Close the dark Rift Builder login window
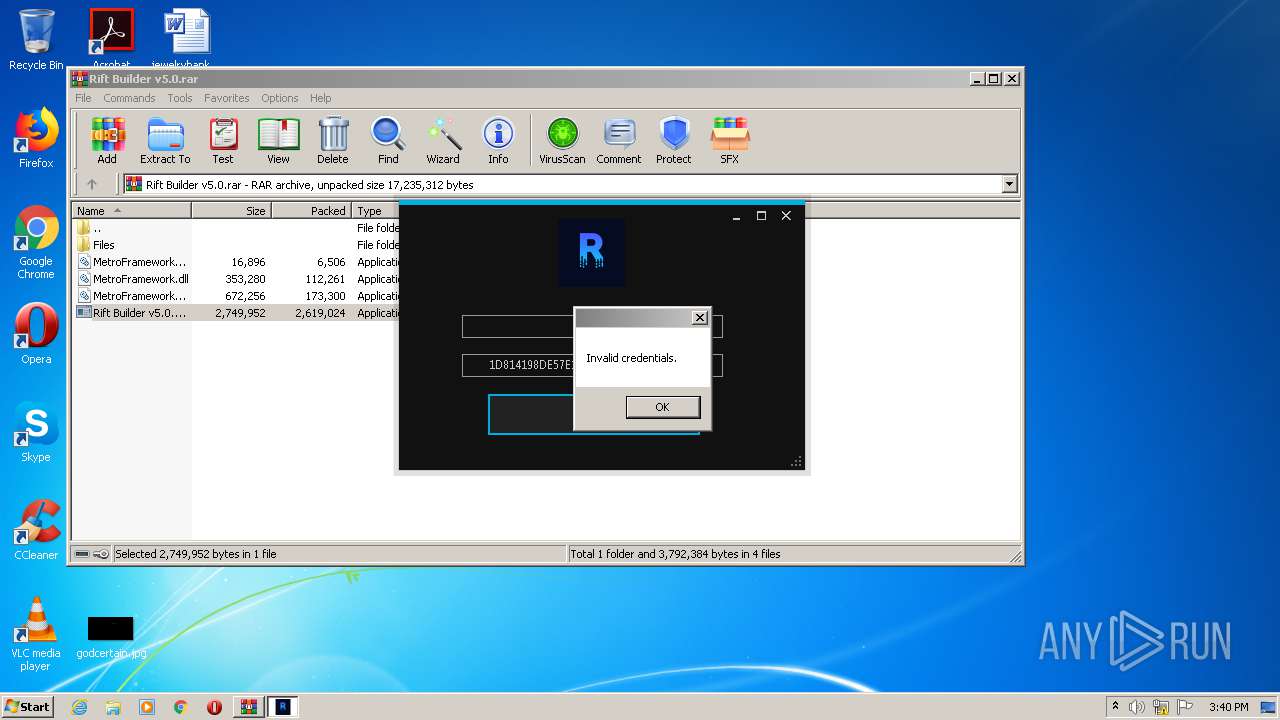Viewport: 1280px width, 720px height. (786, 216)
